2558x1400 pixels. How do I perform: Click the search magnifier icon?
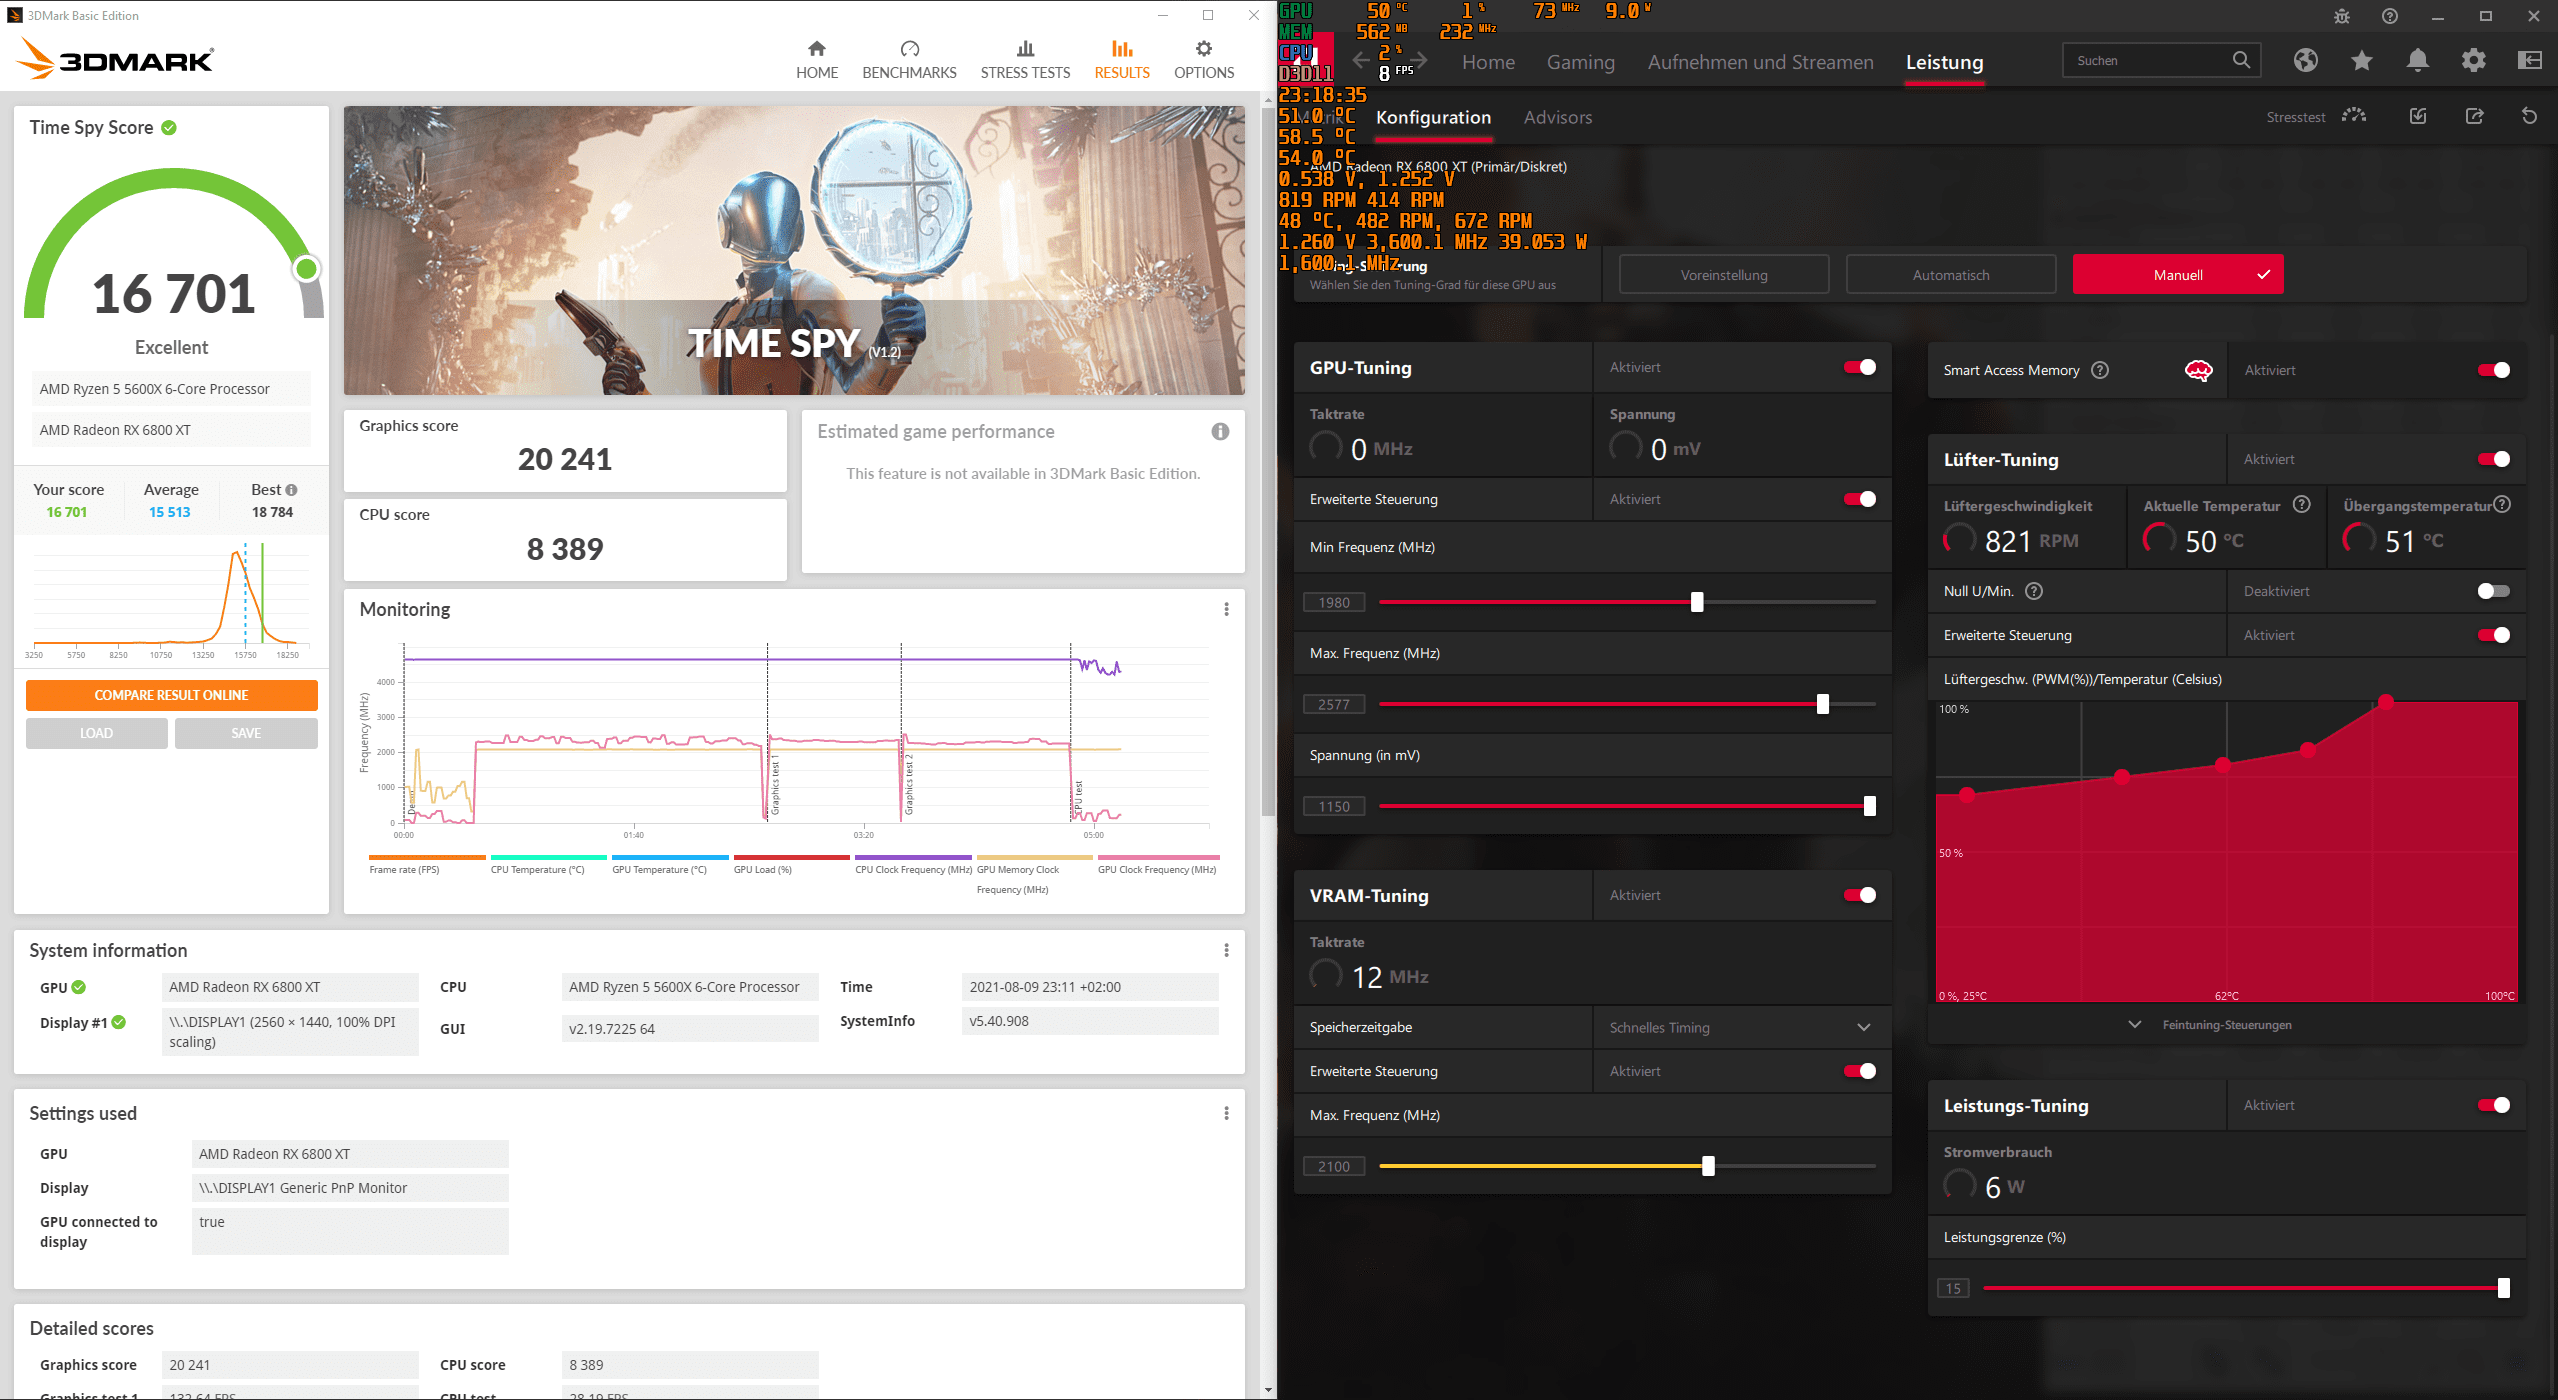2241,60
